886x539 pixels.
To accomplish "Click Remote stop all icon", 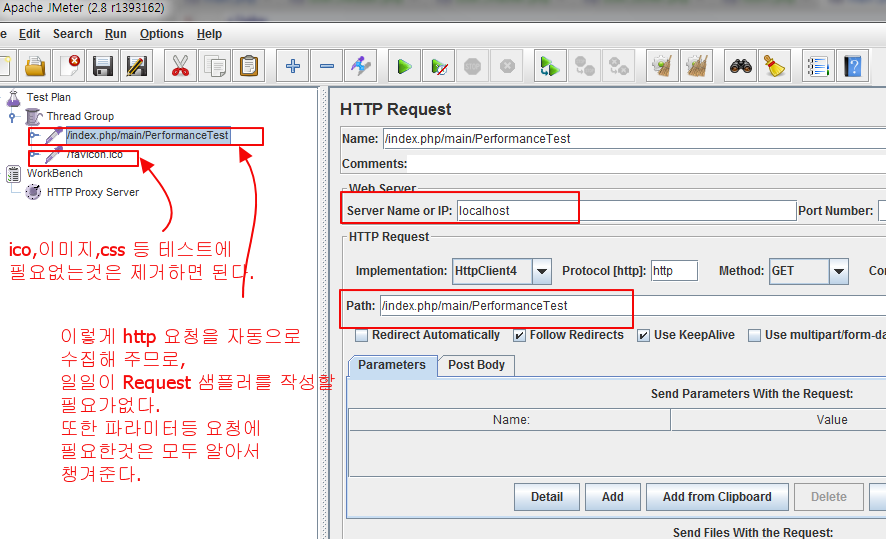I will pyautogui.click(x=584, y=67).
